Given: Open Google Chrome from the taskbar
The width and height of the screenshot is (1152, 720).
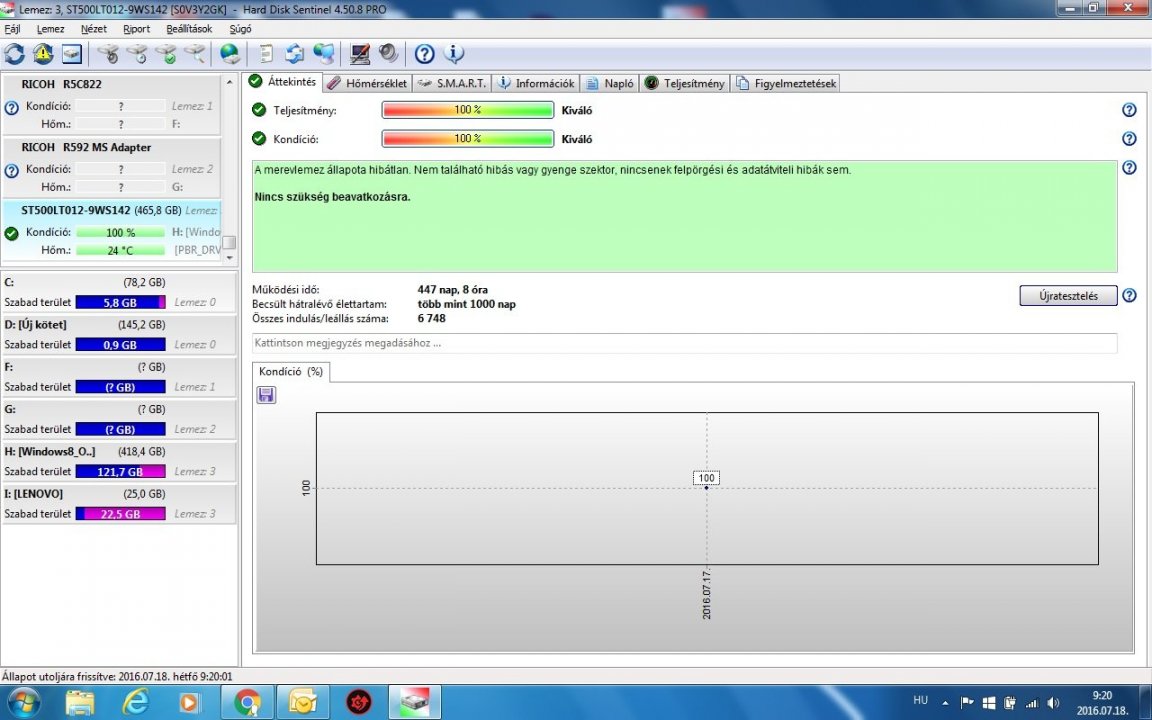Looking at the screenshot, I should click(x=248, y=702).
